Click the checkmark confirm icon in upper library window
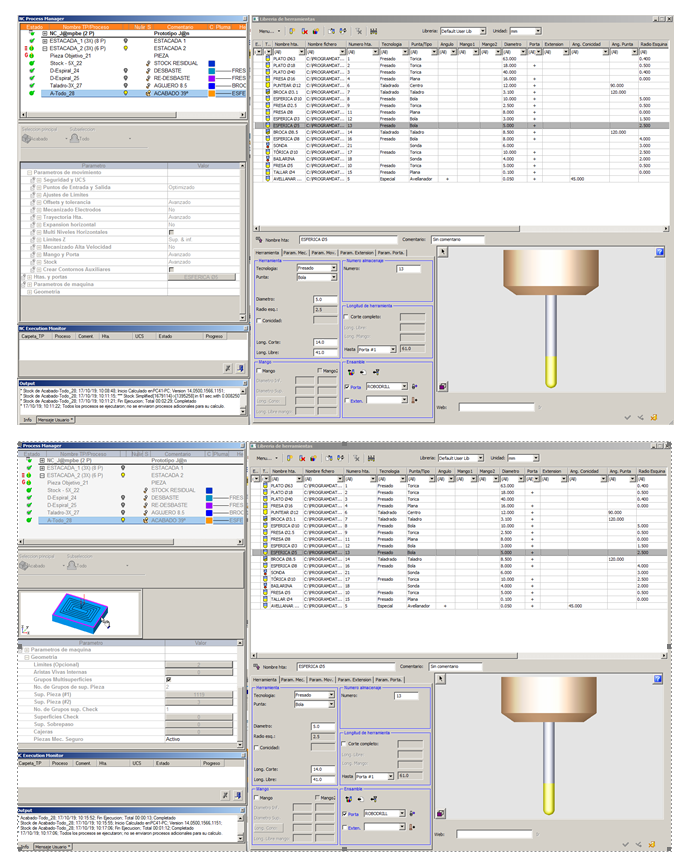The height and width of the screenshot is (861, 689). tap(628, 417)
